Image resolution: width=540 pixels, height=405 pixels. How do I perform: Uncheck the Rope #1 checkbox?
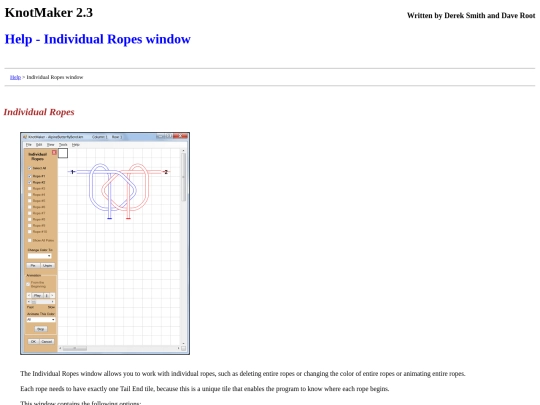(x=30, y=176)
